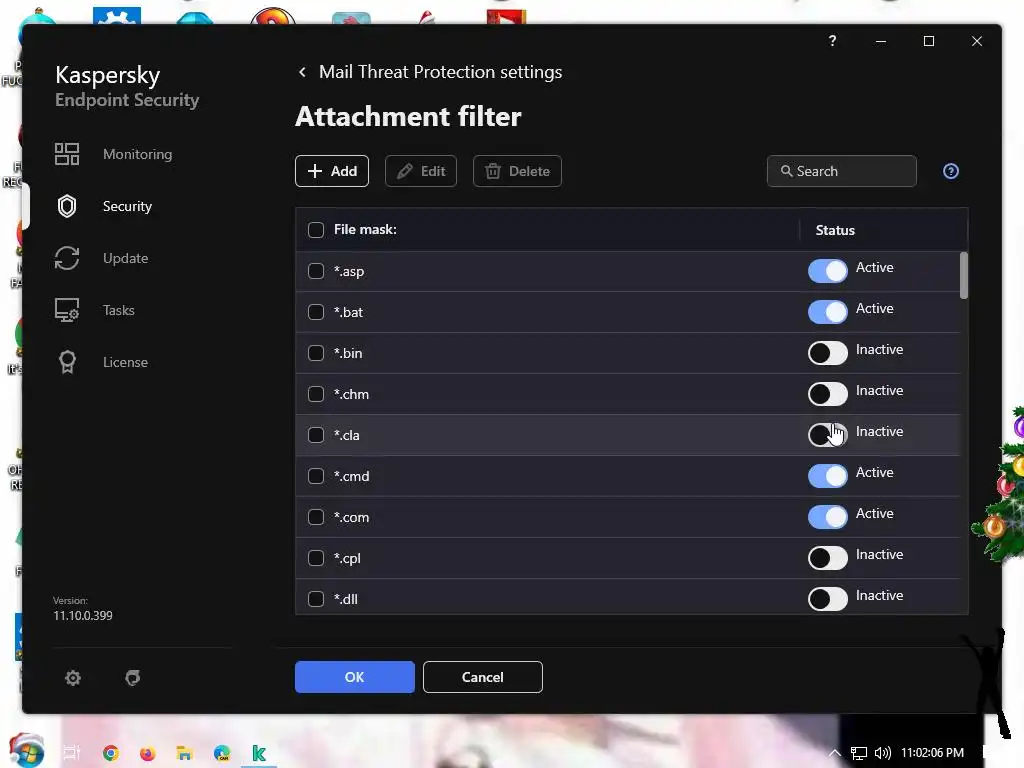Check the *.dll row checkbox
This screenshot has width=1024, height=768.
(x=316, y=599)
